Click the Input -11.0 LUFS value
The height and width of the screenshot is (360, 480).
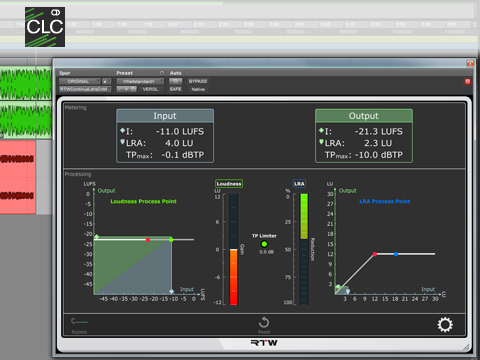[180, 132]
